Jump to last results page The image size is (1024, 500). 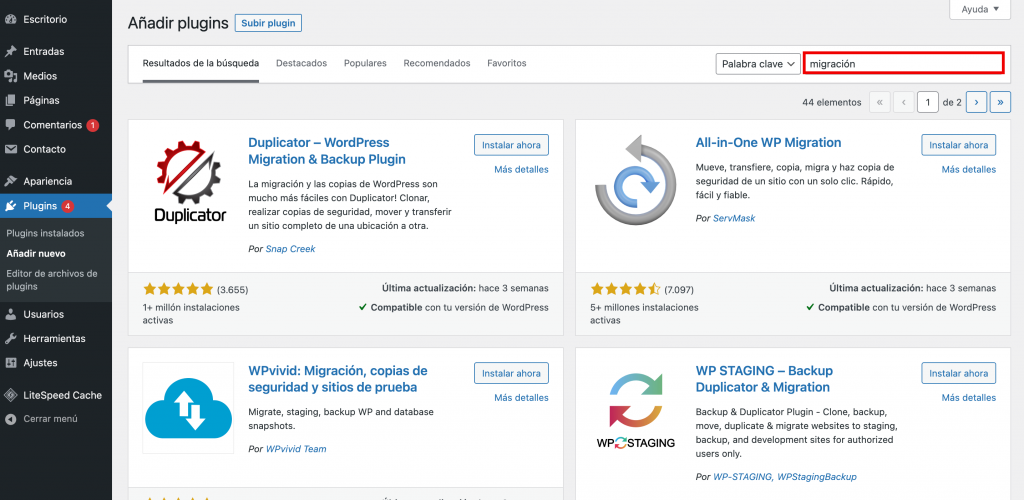click(1000, 102)
